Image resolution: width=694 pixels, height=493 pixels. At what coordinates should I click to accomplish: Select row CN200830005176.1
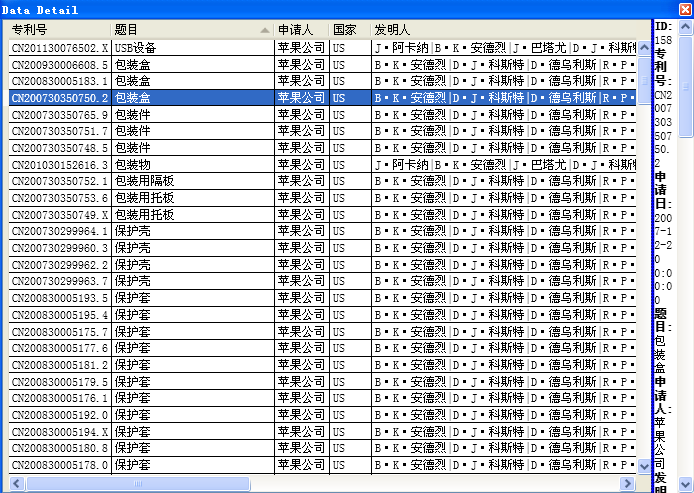tap(322, 398)
